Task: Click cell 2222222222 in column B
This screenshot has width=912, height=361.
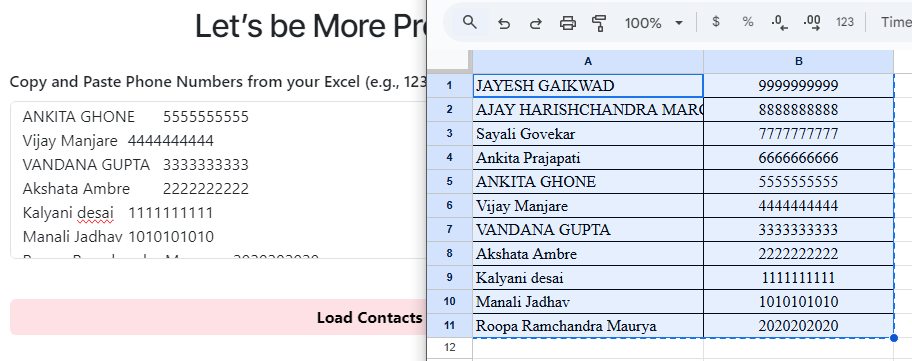Action: (799, 254)
